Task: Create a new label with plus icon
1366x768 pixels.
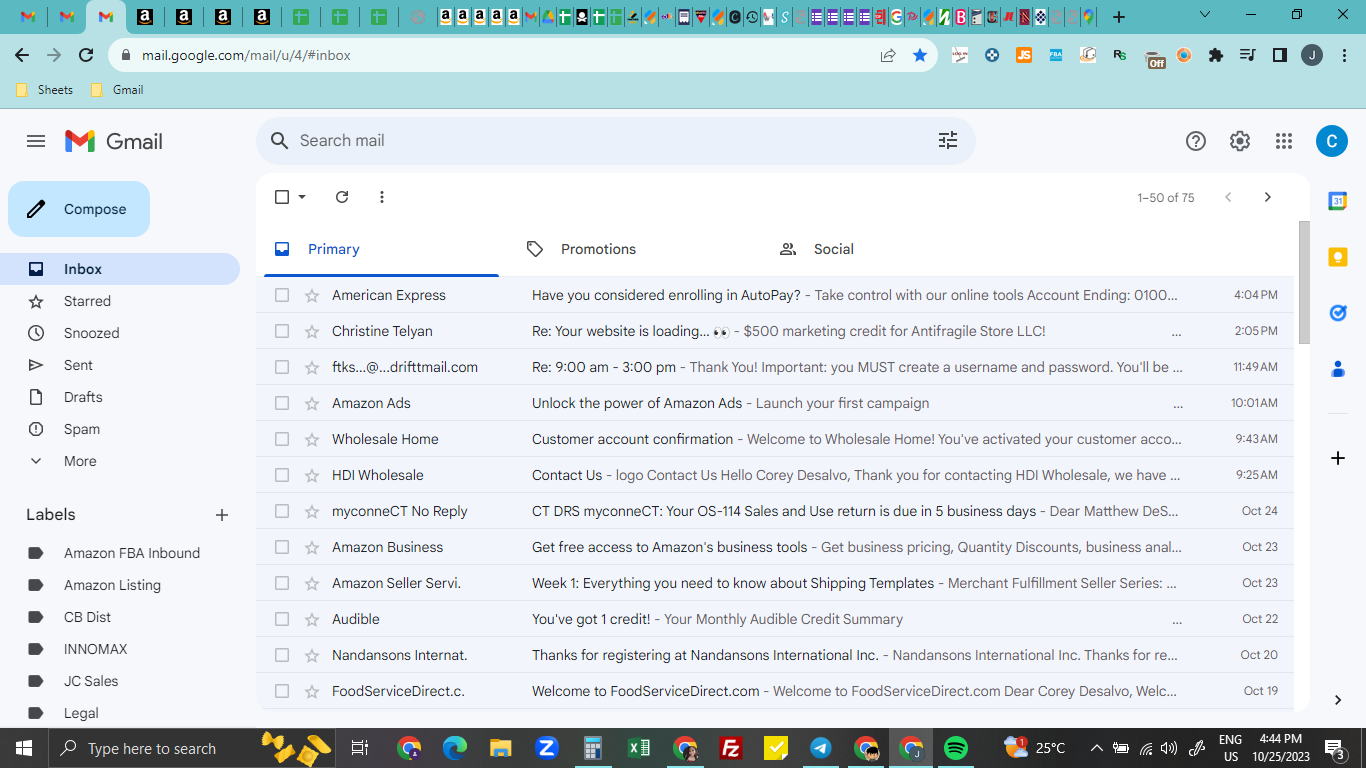Action: click(x=222, y=515)
